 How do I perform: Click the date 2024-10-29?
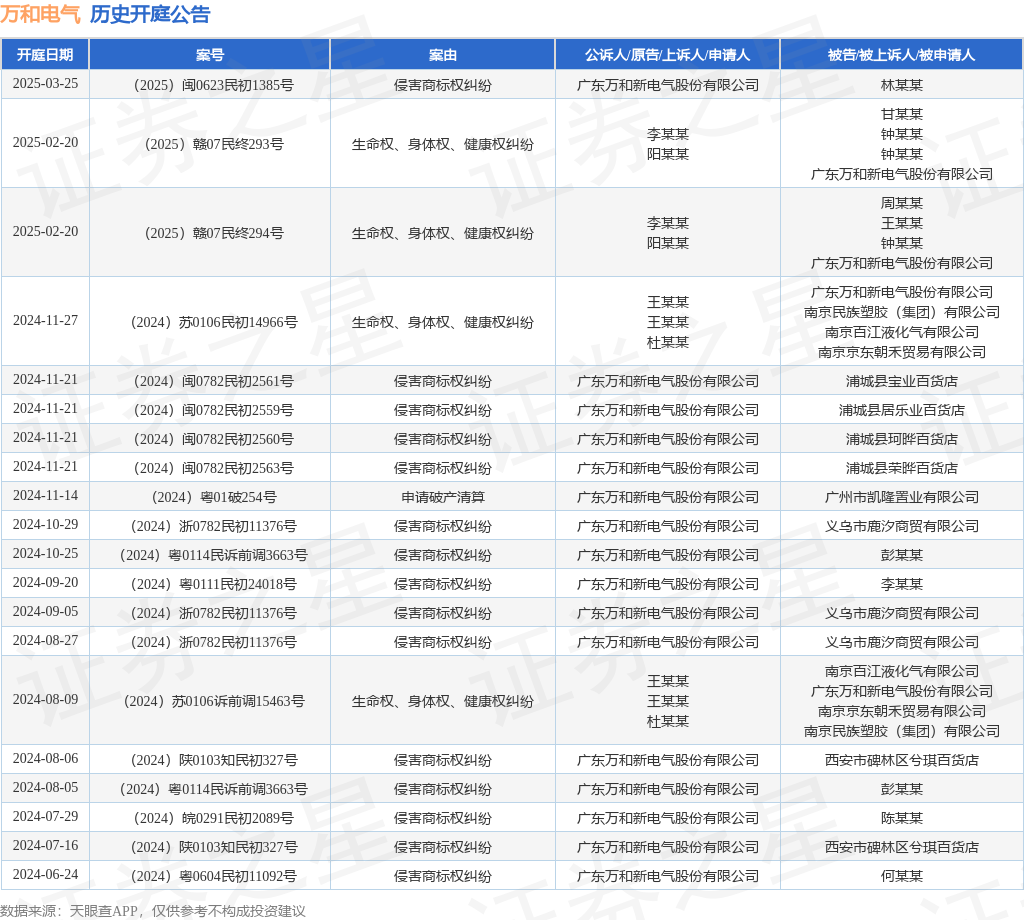click(45, 525)
